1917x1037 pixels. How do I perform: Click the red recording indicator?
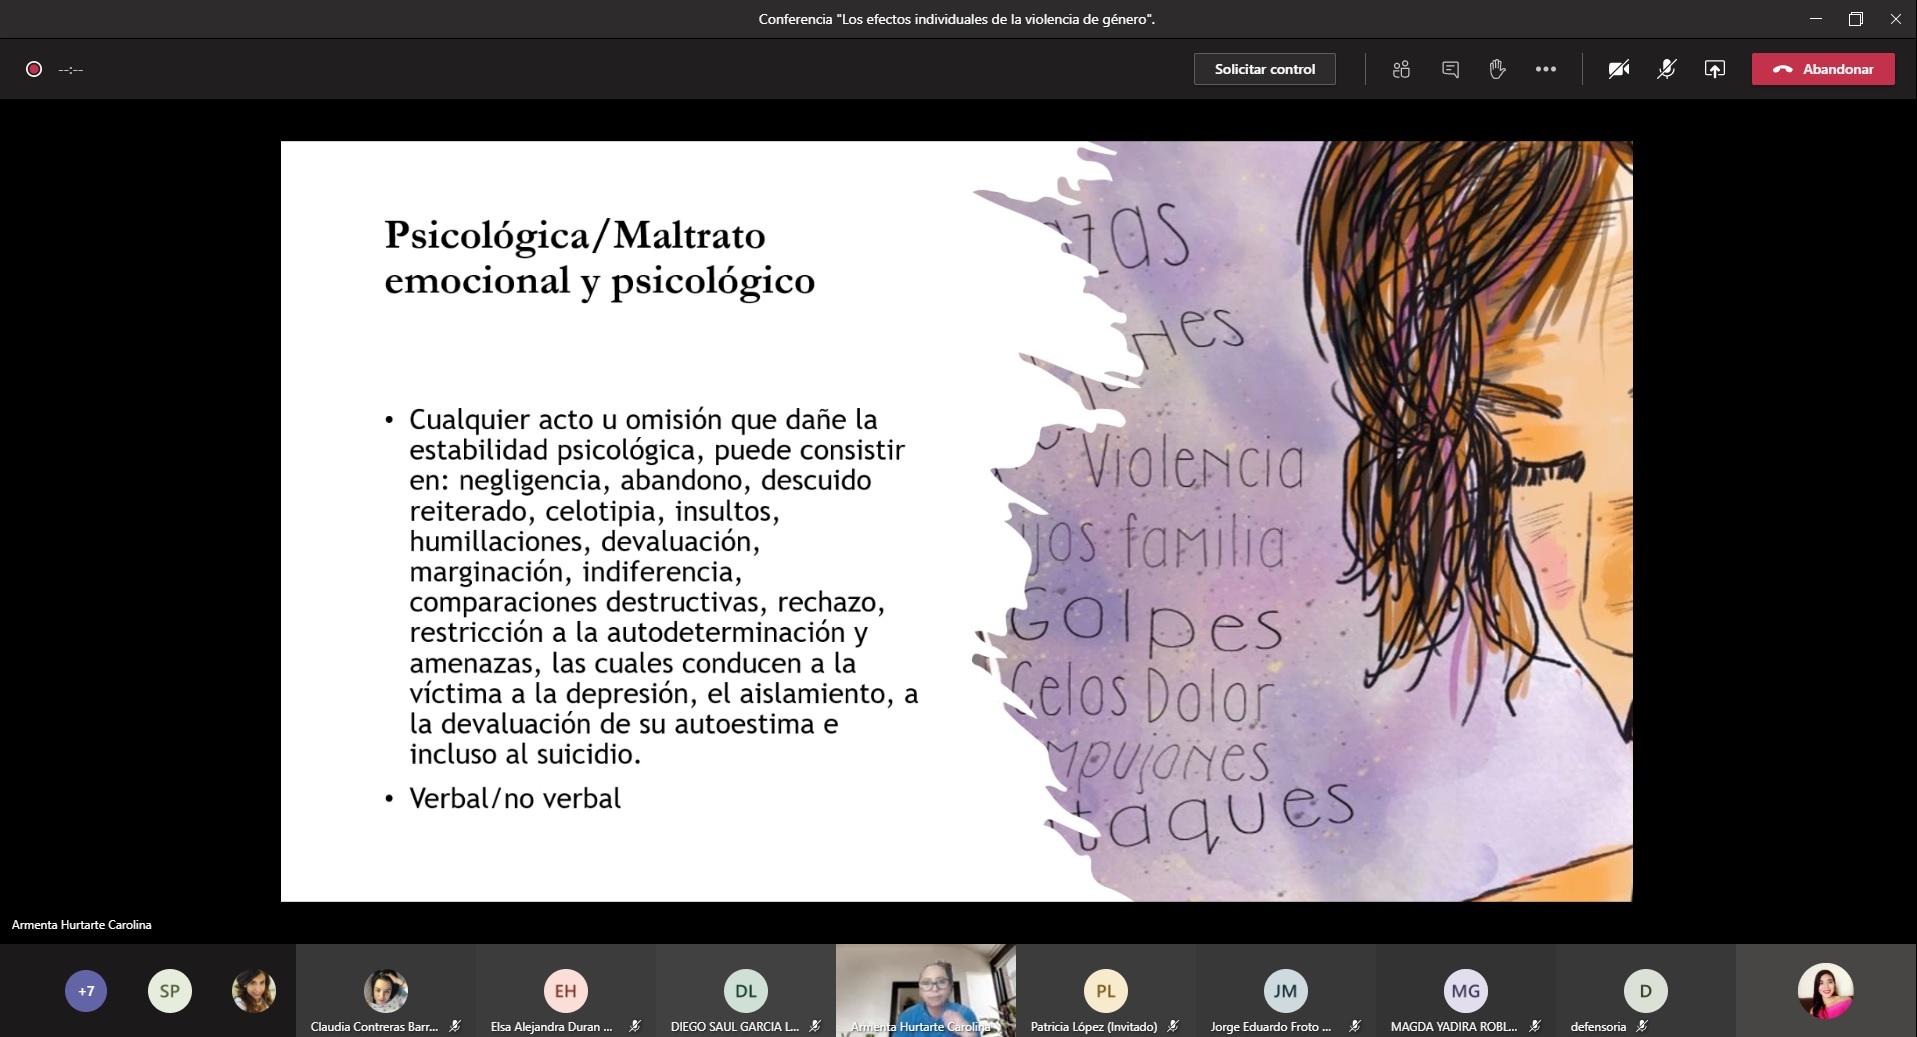coord(34,69)
